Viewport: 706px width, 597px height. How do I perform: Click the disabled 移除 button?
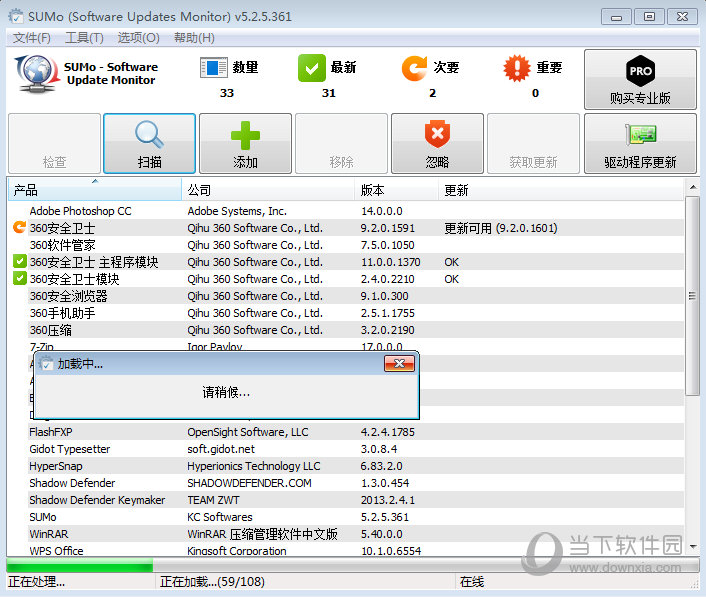pos(341,143)
